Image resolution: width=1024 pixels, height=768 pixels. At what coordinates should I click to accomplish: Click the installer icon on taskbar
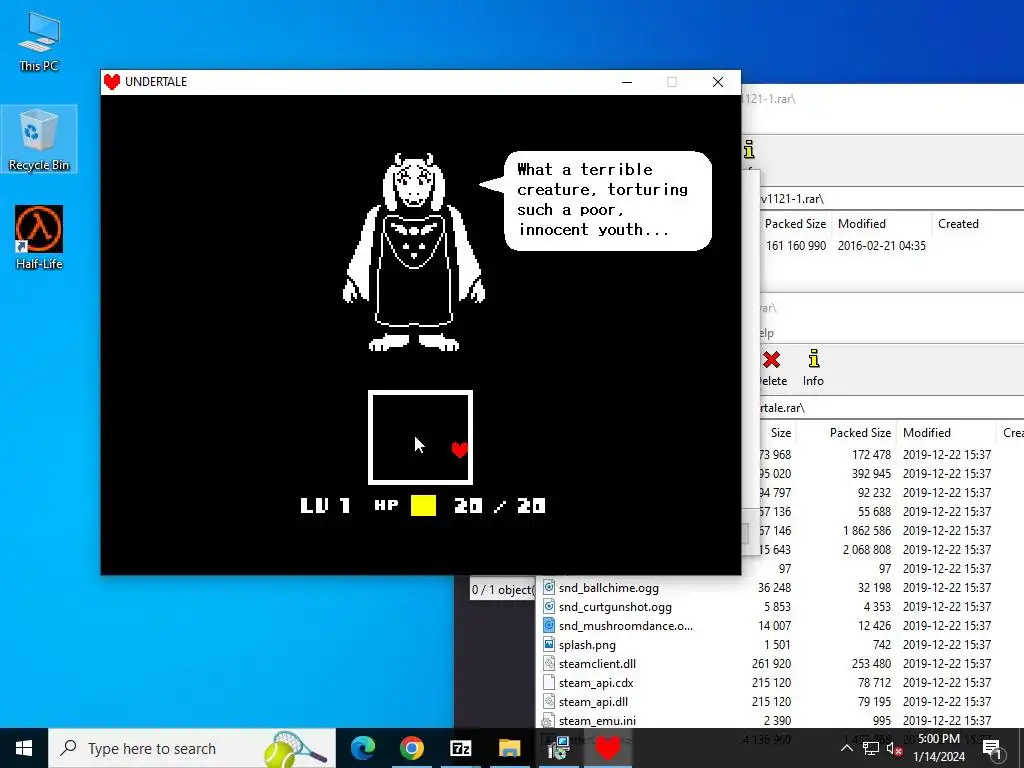[x=558, y=748]
